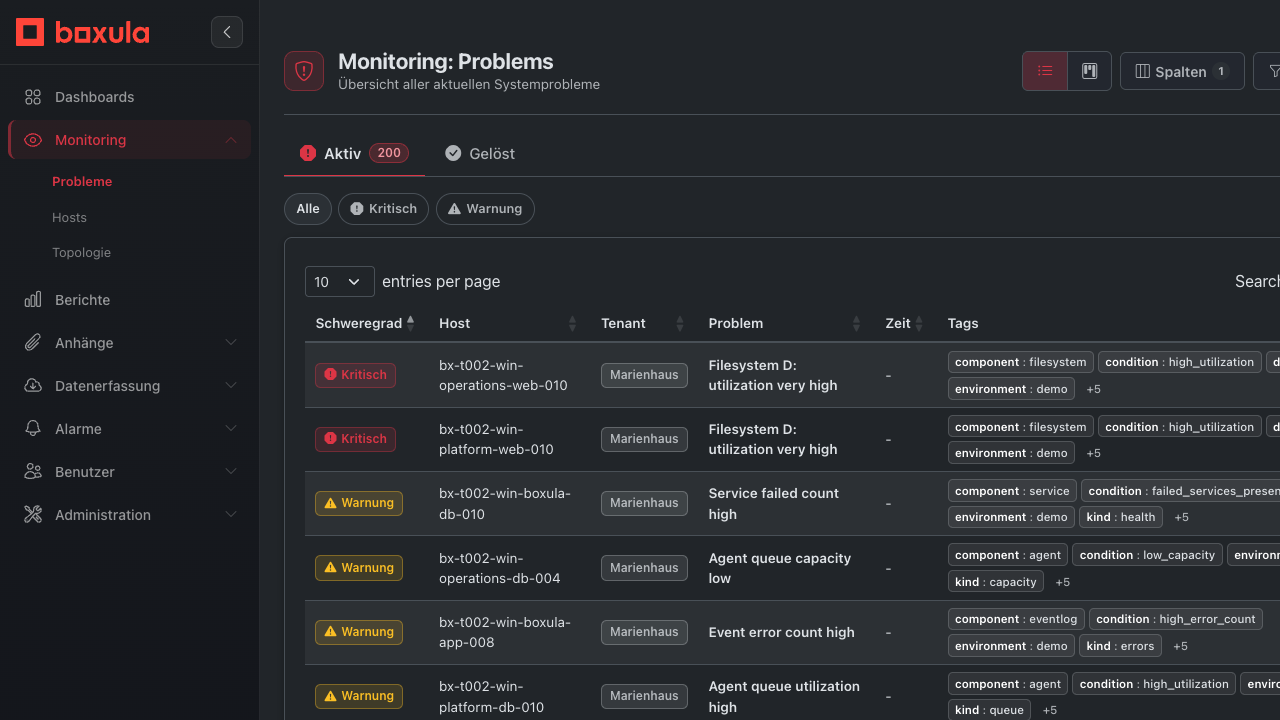This screenshot has height=720, width=1280.
Task: Click the Berichte bar chart icon
Action: [33, 300]
